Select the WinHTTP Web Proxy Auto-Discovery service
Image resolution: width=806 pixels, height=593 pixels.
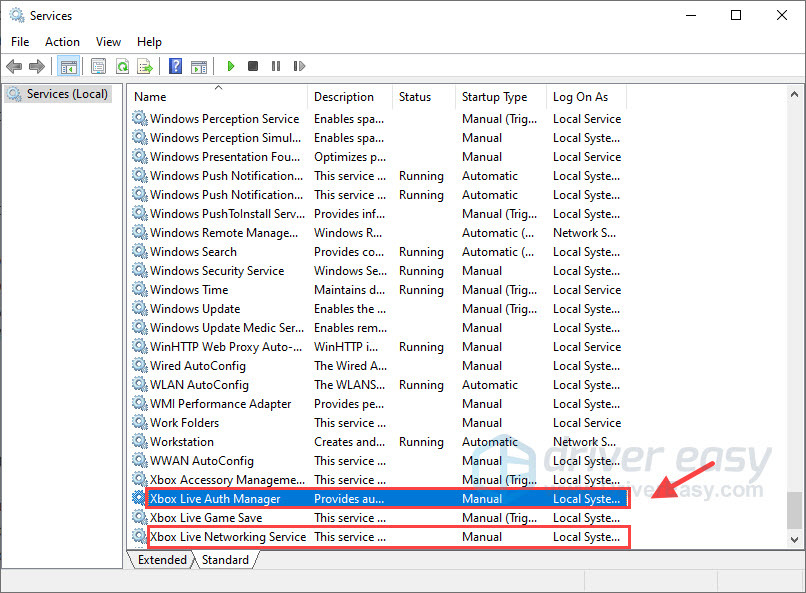379,346
